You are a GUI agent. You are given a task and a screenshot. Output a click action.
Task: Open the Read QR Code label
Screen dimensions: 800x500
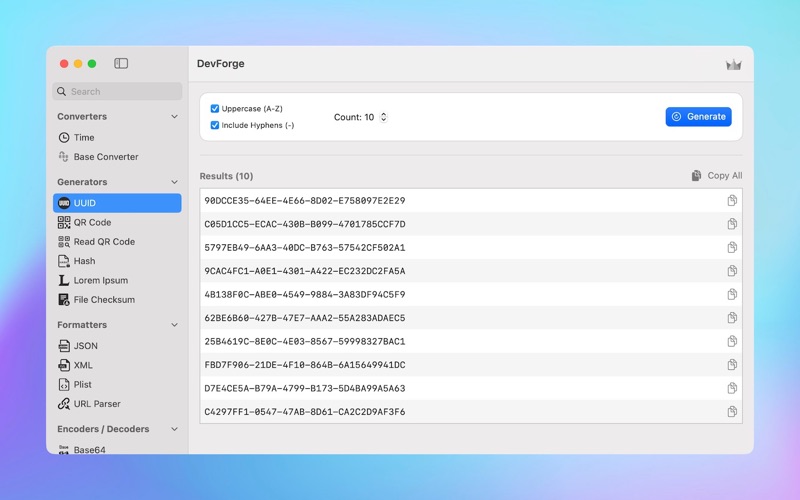[104, 241]
